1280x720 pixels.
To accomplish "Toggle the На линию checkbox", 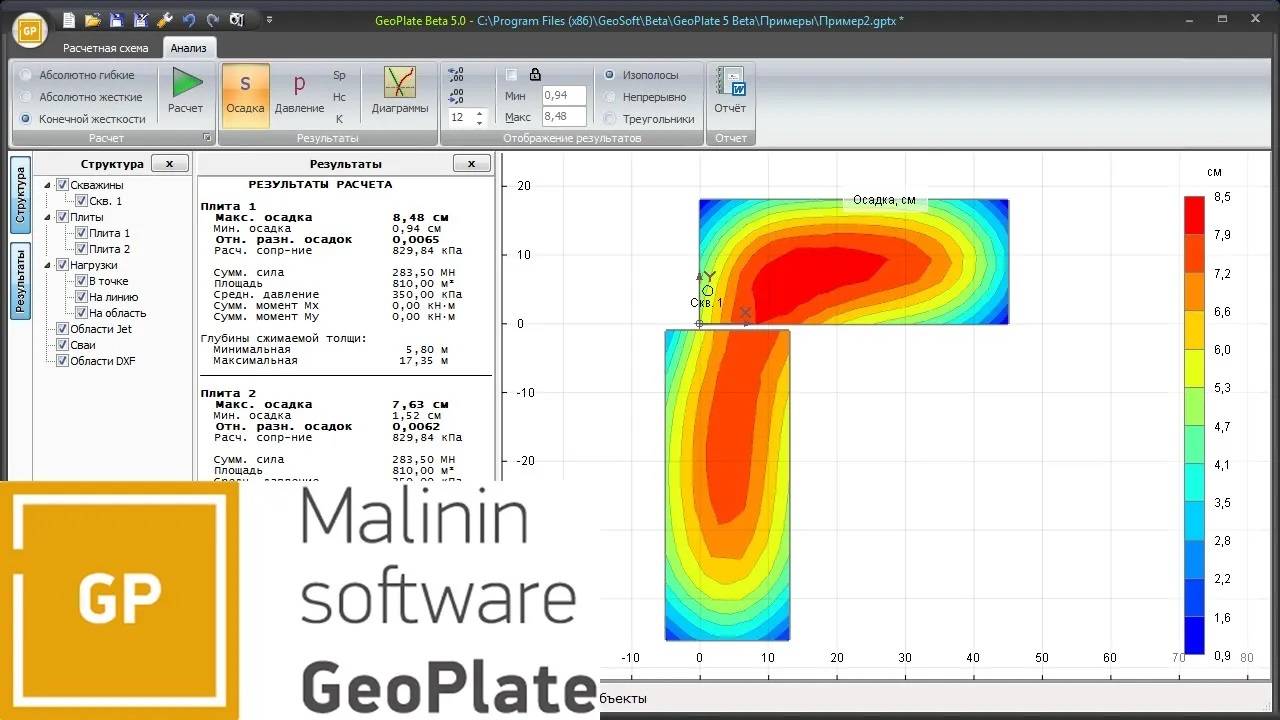I will pyautogui.click(x=82, y=297).
